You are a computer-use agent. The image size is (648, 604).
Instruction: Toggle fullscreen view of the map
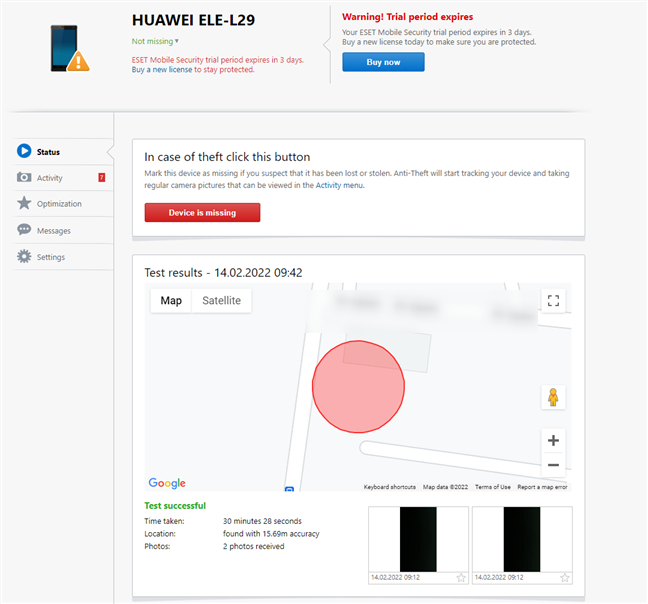tap(553, 300)
